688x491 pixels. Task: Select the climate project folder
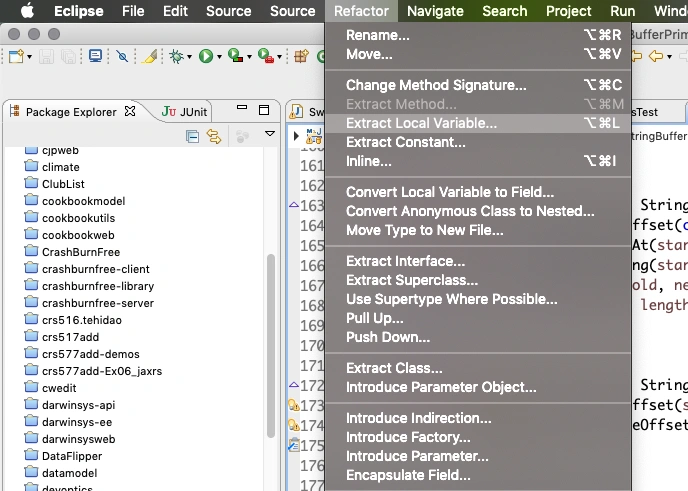[x=61, y=167]
